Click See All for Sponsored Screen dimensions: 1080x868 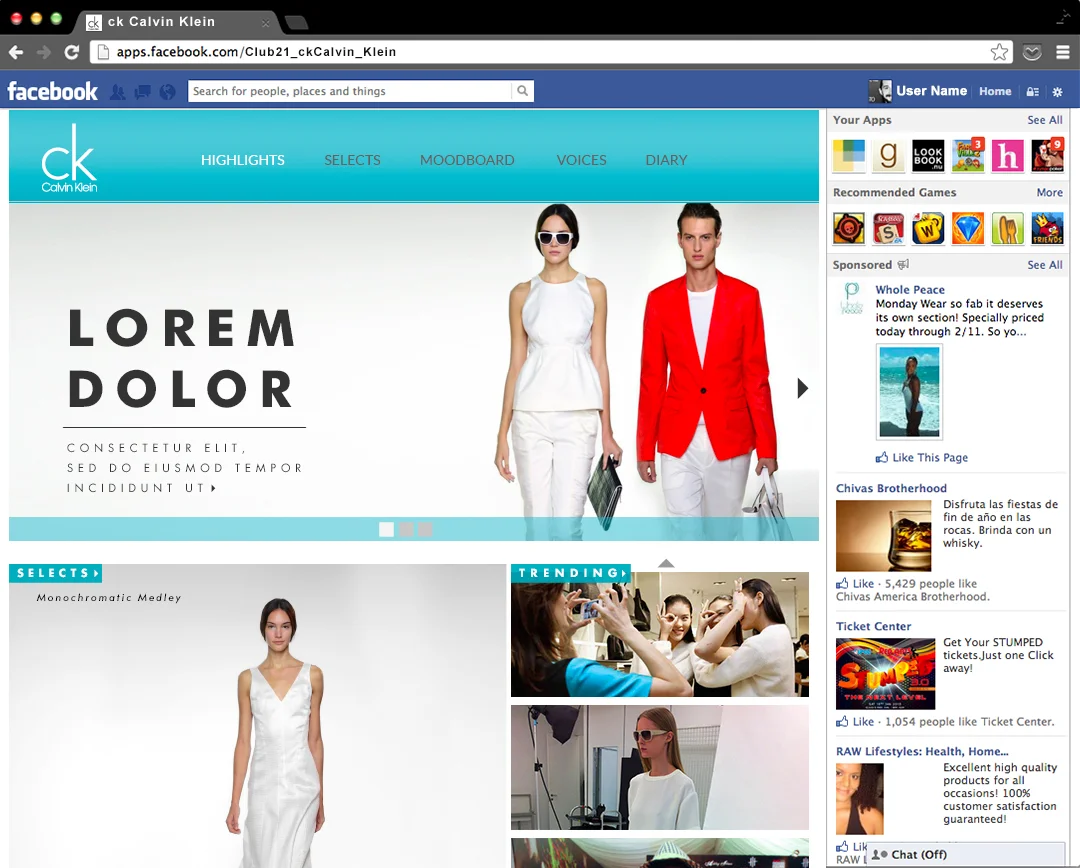click(1045, 265)
